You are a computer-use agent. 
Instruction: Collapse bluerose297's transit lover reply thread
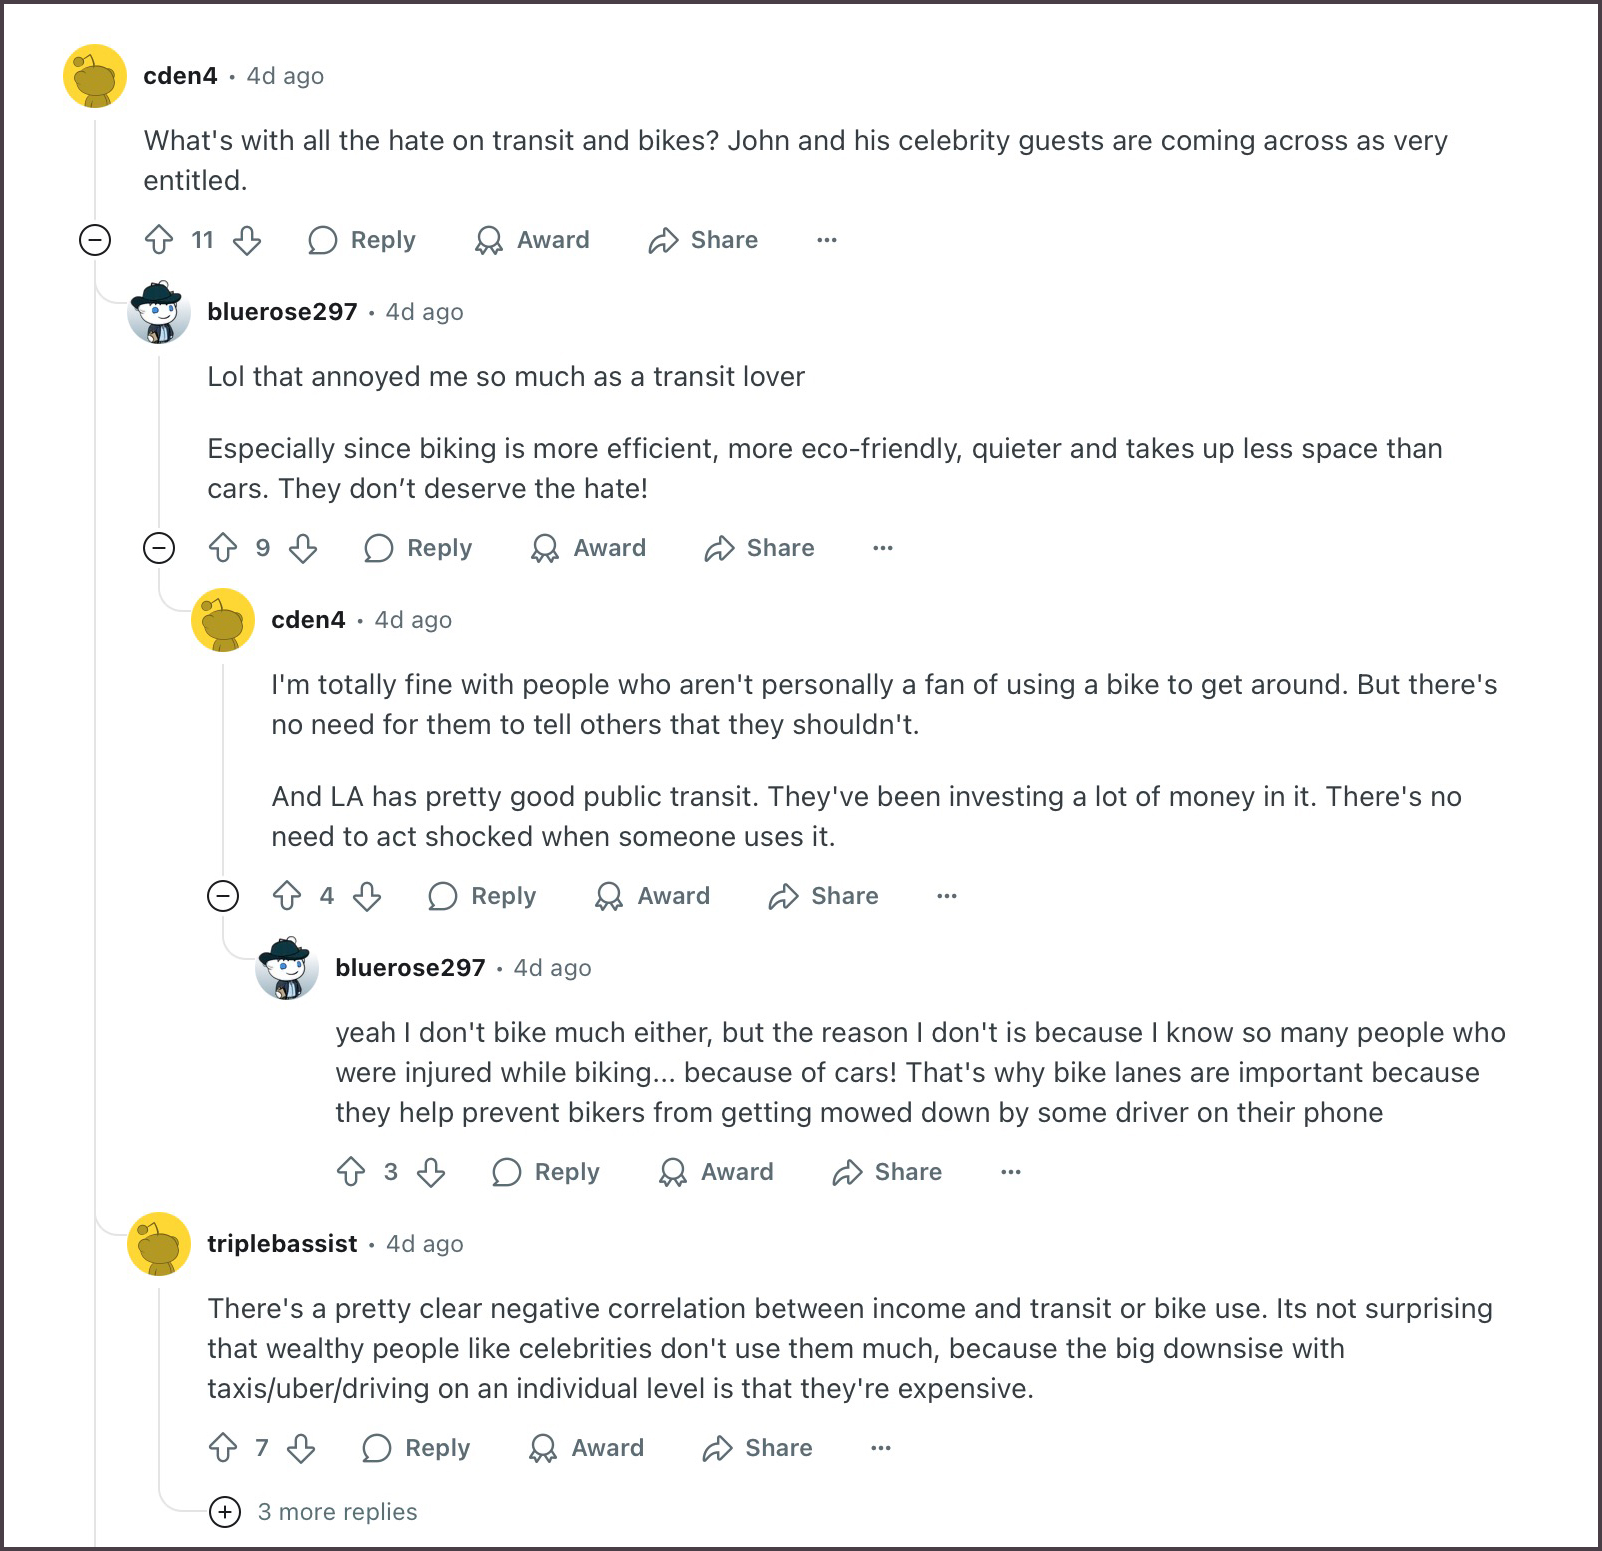159,548
